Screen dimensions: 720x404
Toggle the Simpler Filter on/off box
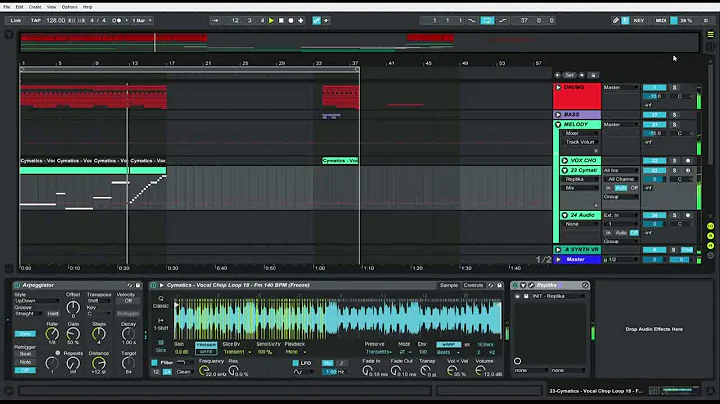[155, 363]
